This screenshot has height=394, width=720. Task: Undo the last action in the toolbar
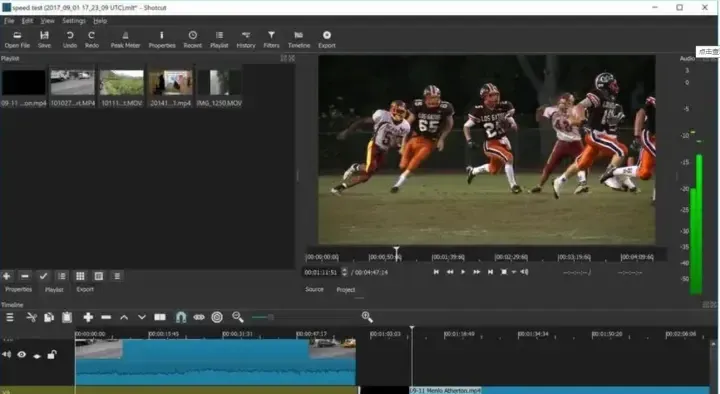70,40
